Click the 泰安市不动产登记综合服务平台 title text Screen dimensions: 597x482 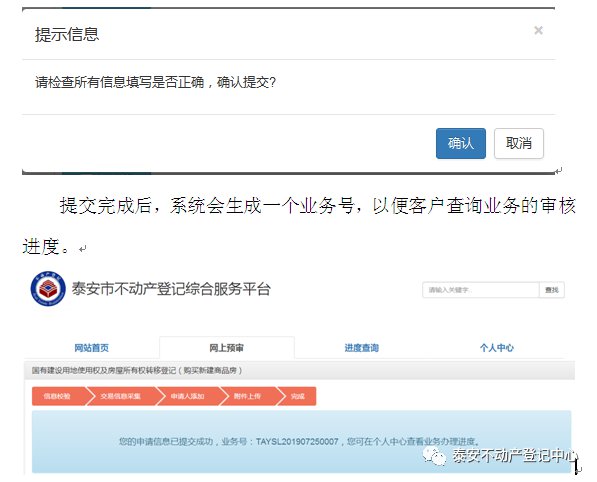point(171,289)
